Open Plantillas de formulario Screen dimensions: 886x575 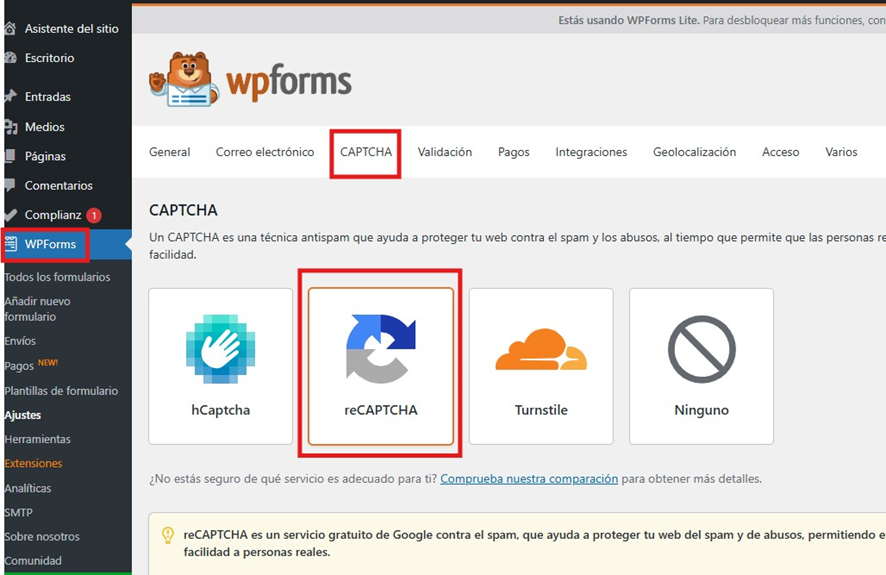61,391
